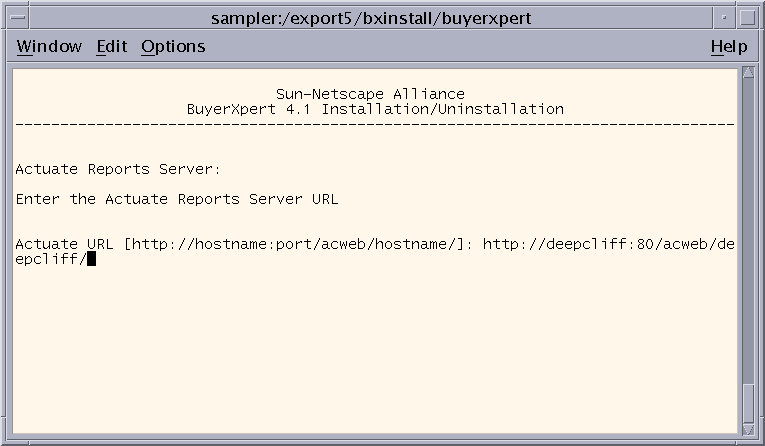Open the Help menu
Screen dimensions: 765x446
pos(729,46)
